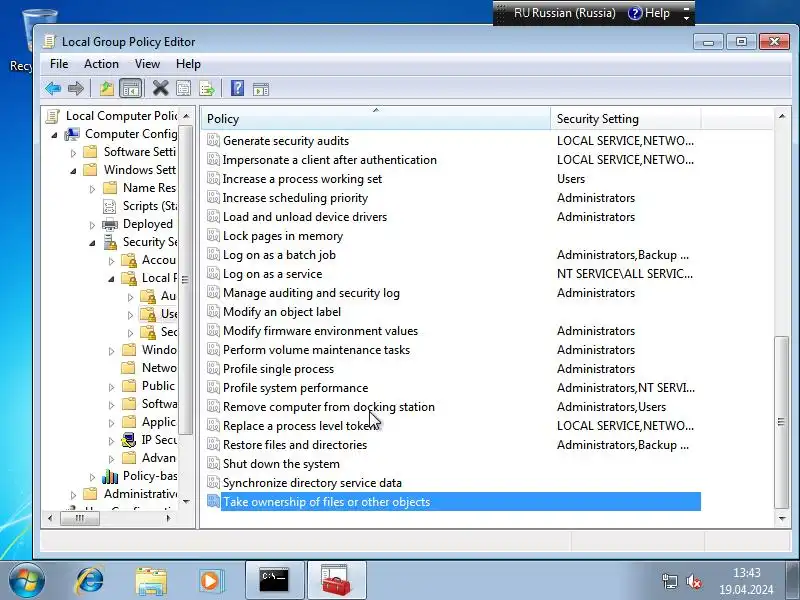Open language bar options arrow
800x600 pixels.
tap(686, 17)
